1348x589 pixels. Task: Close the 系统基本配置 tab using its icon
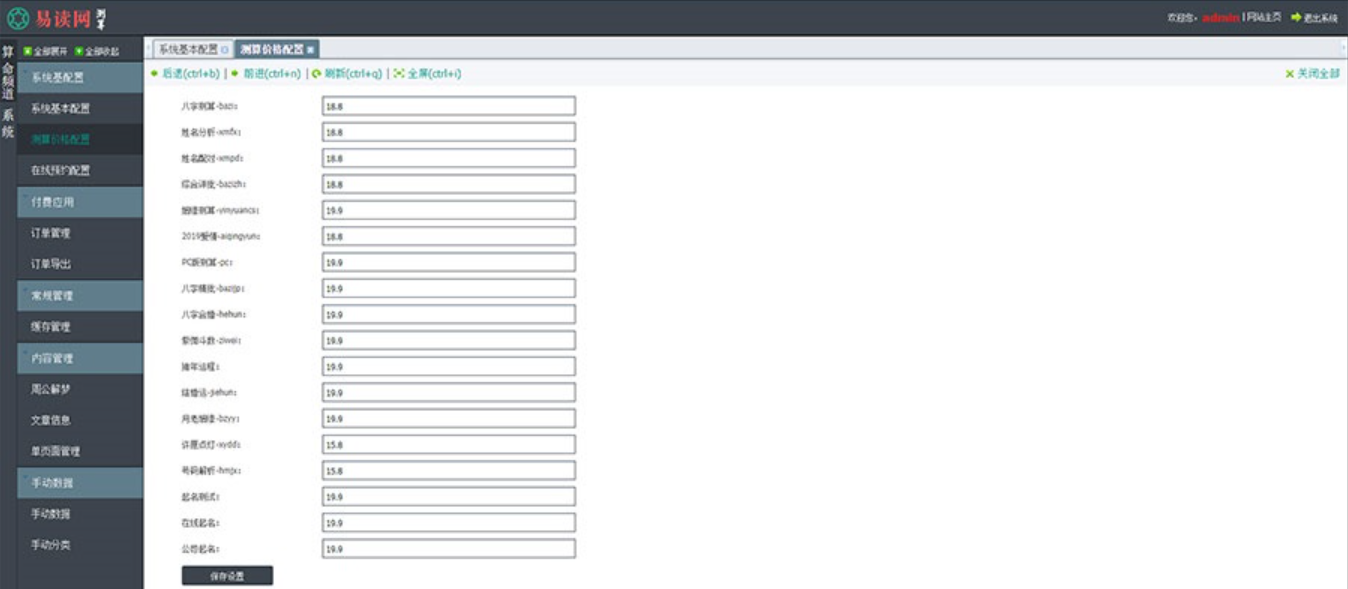(224, 50)
